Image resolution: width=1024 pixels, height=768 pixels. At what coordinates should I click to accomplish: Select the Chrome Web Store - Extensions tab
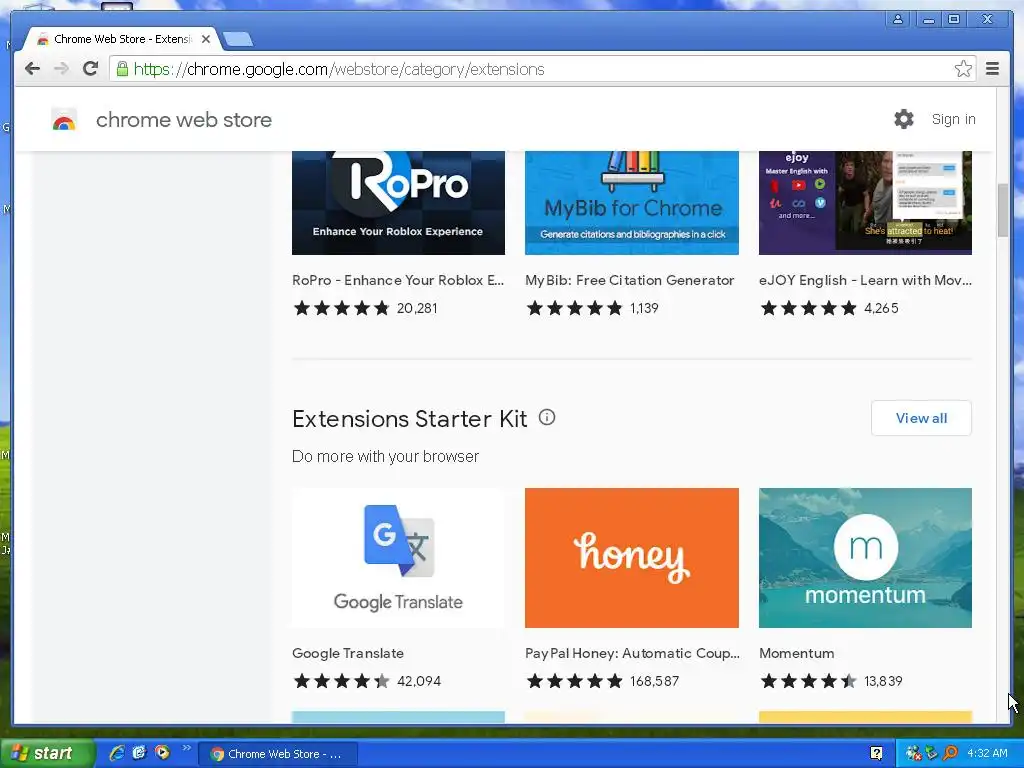pyautogui.click(x=121, y=39)
